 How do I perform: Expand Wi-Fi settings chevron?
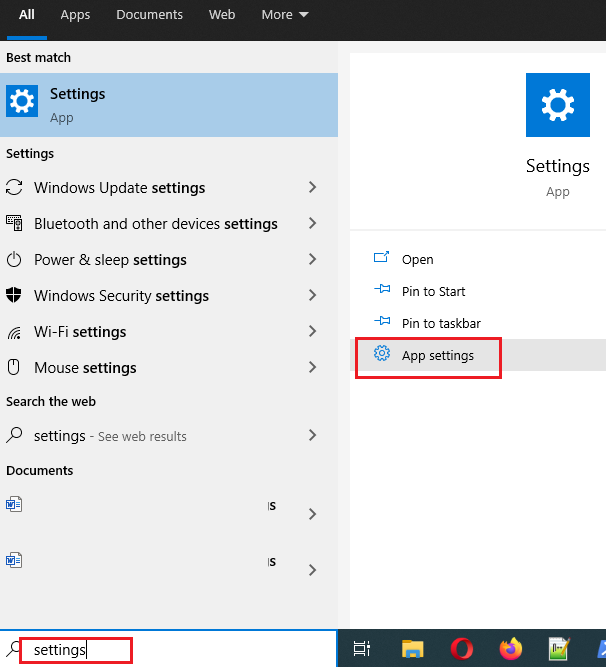click(313, 331)
